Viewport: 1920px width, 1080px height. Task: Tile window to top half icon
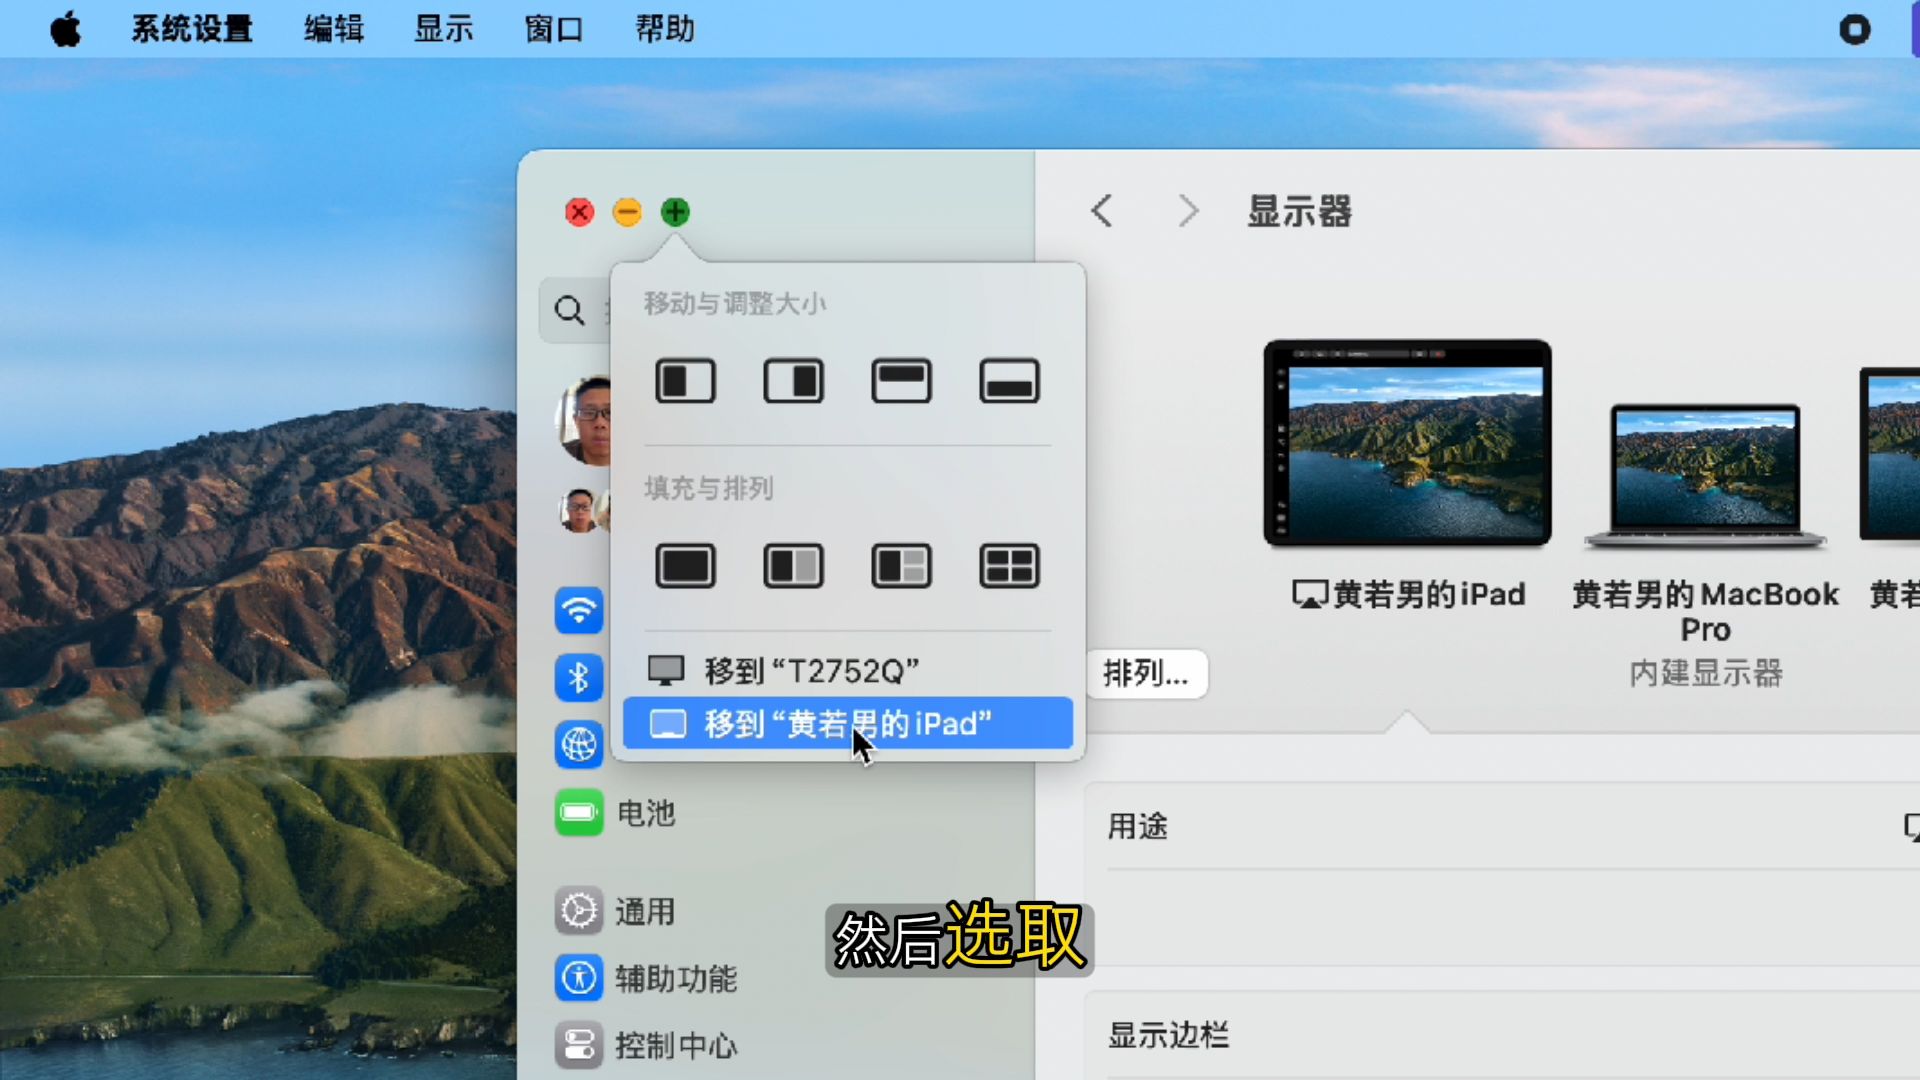(901, 381)
